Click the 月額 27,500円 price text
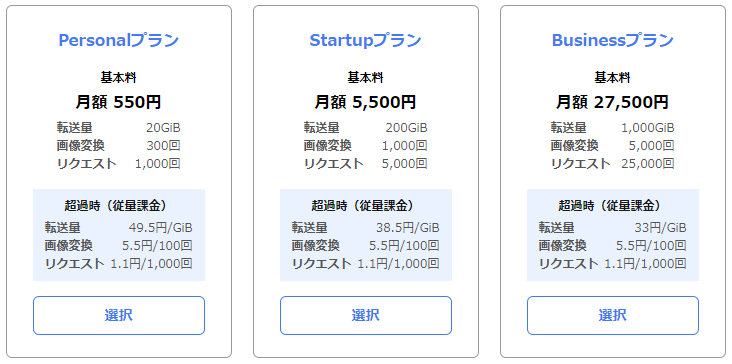 (612, 102)
